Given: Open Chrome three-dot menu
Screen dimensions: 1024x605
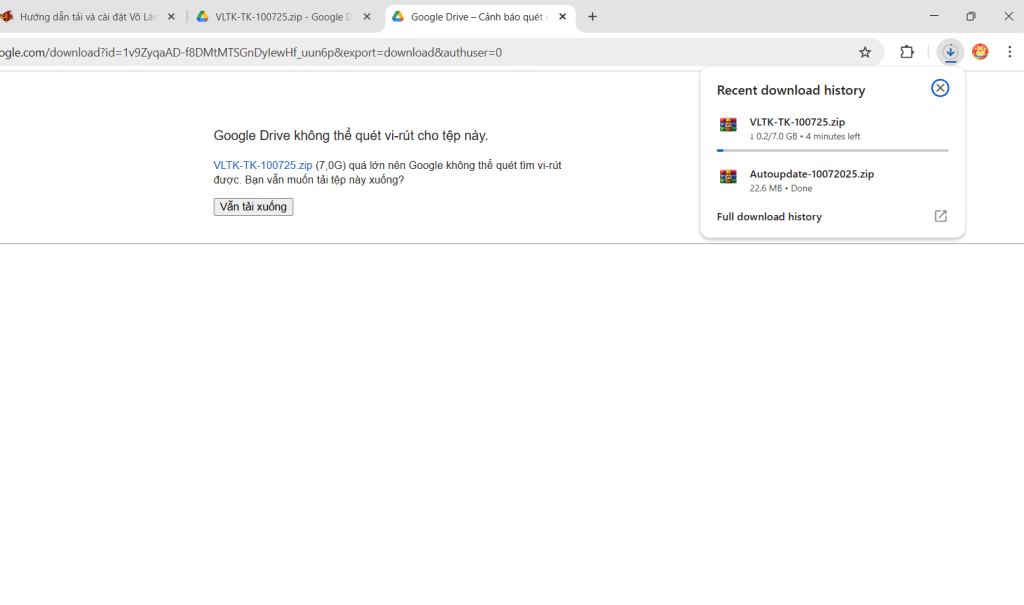Looking at the screenshot, I should pyautogui.click(x=1010, y=52).
